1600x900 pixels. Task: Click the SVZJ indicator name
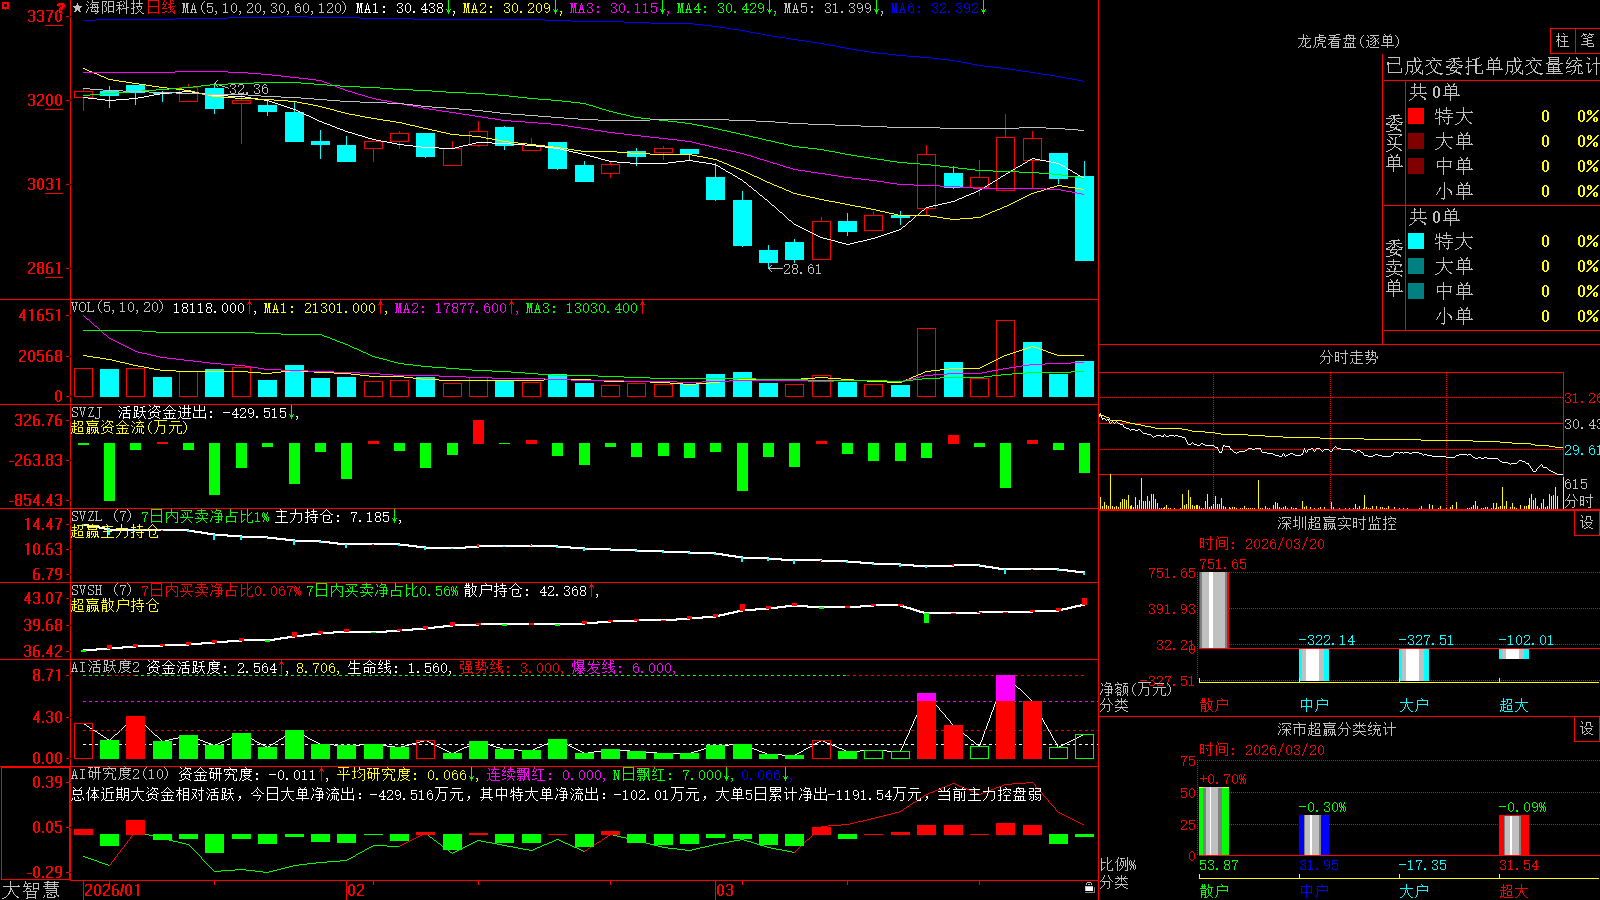pyautogui.click(x=87, y=412)
